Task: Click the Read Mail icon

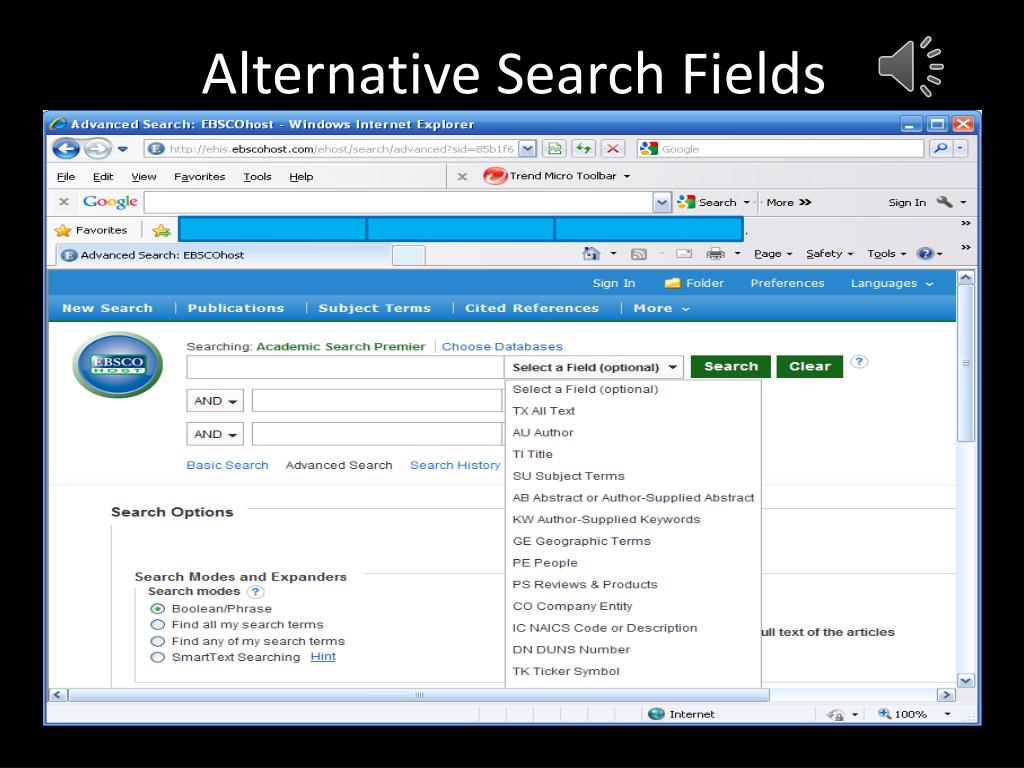Action: point(684,253)
